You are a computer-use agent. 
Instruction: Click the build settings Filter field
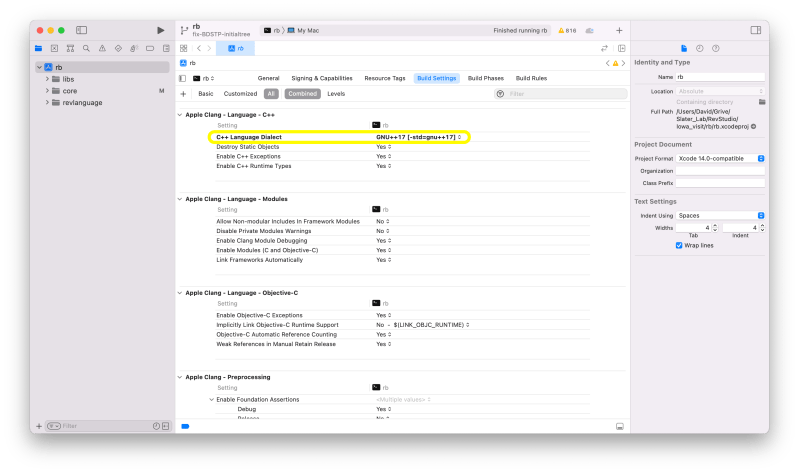[x=561, y=94]
